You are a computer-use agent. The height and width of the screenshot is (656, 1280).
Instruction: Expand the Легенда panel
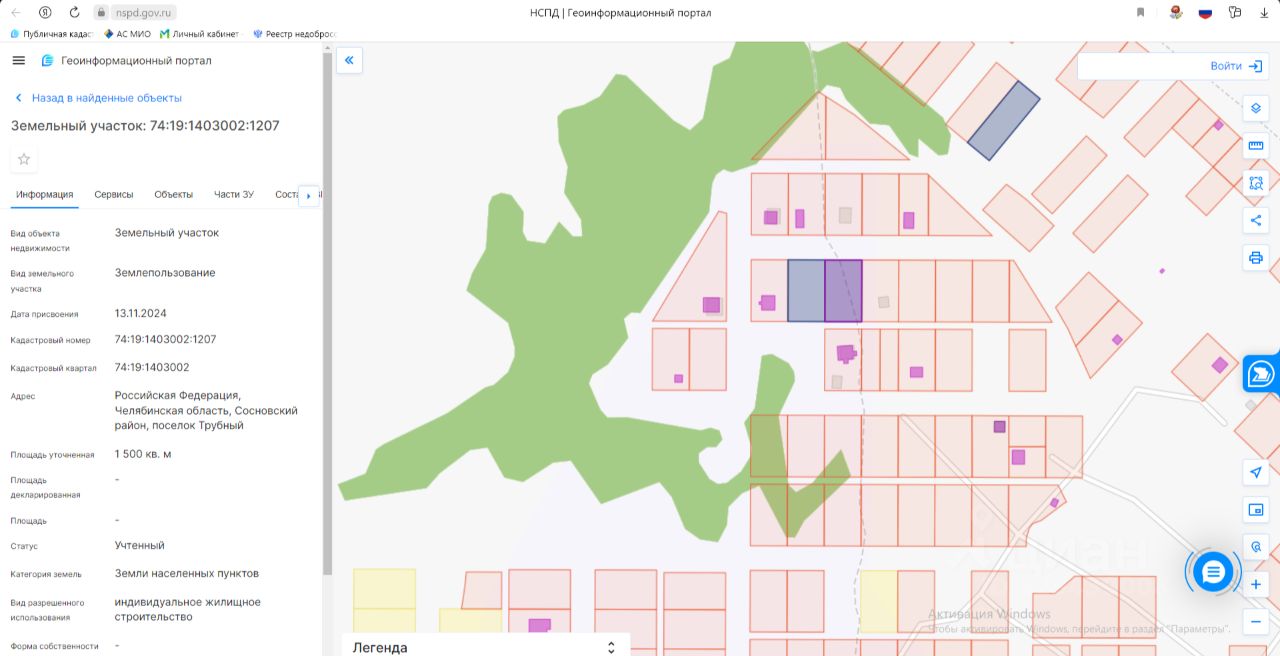611,647
